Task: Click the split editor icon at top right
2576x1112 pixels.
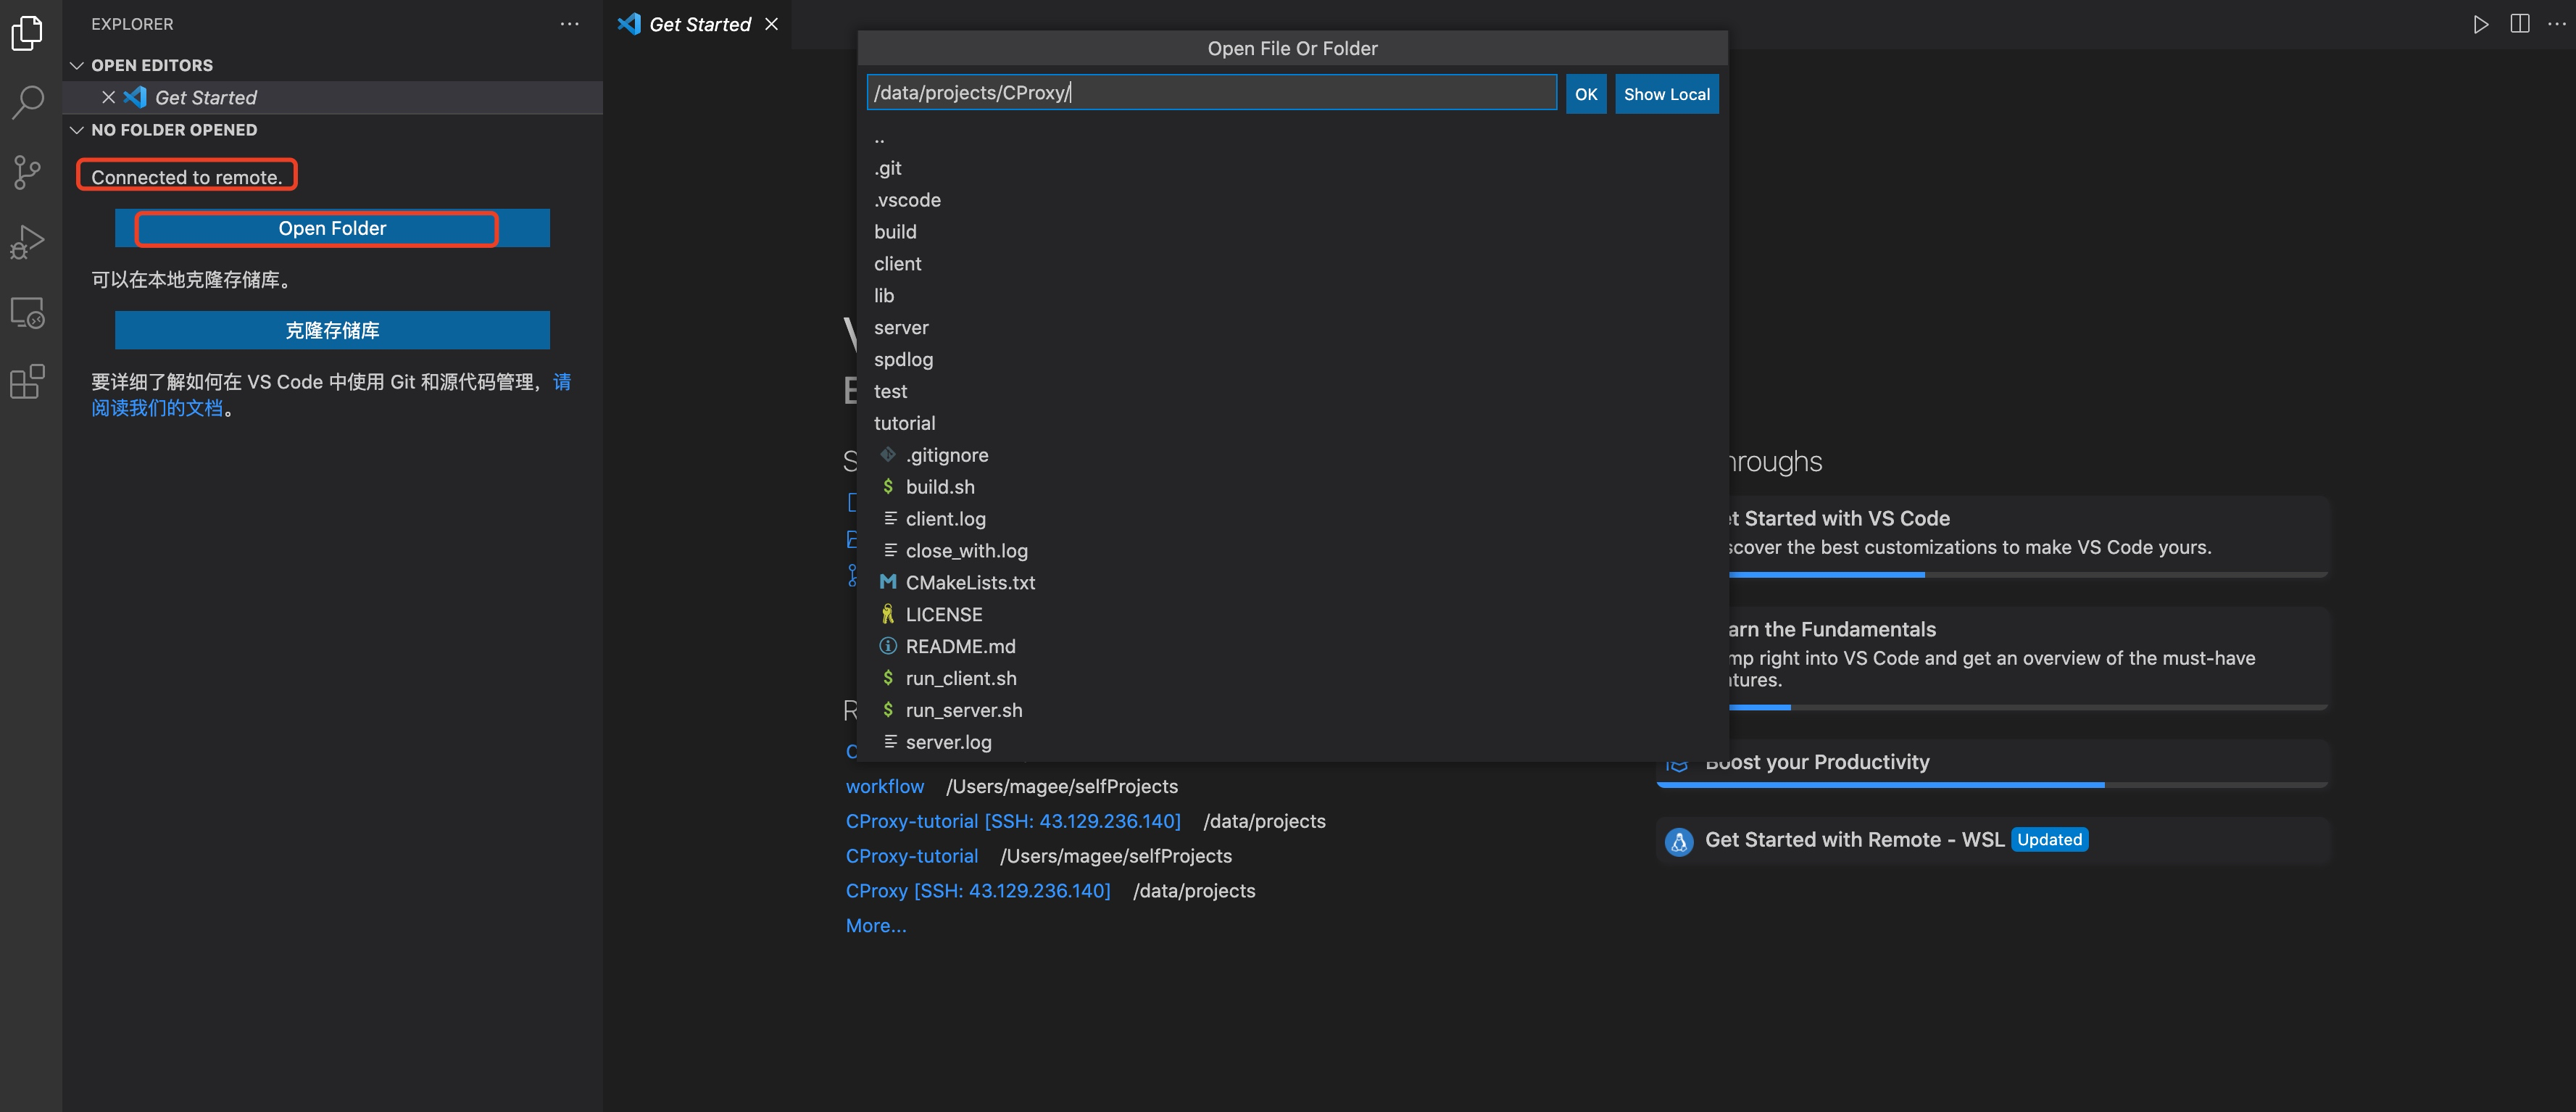Action: click(x=2520, y=24)
